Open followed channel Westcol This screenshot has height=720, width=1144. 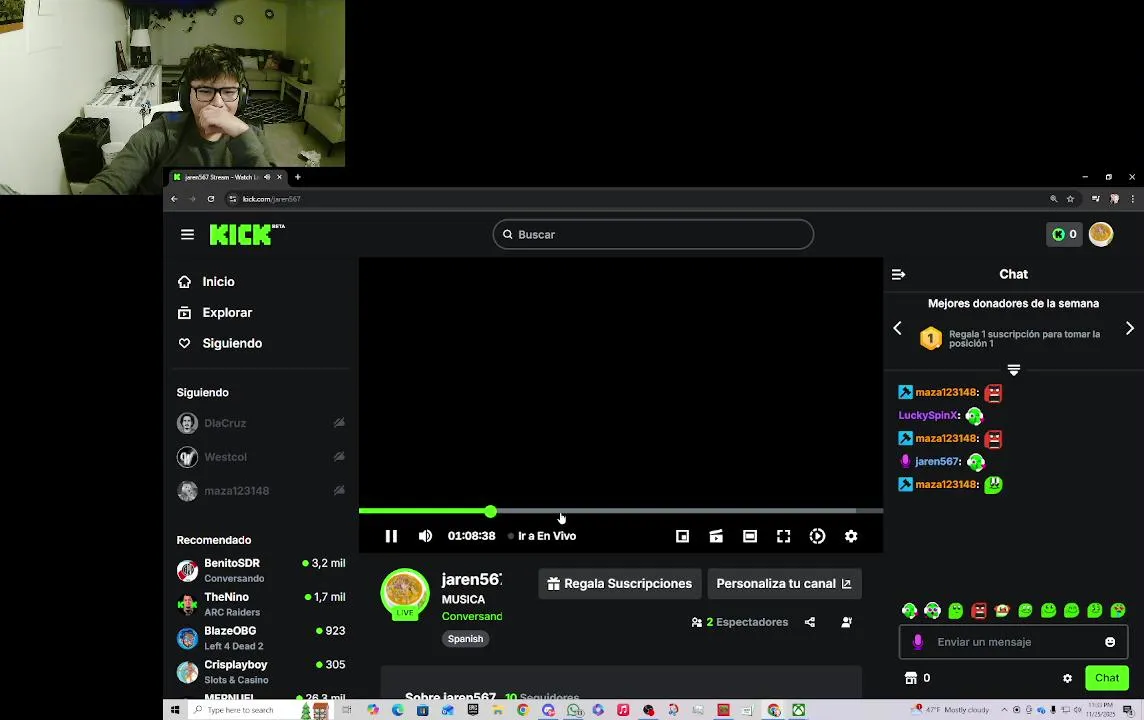pos(260,457)
